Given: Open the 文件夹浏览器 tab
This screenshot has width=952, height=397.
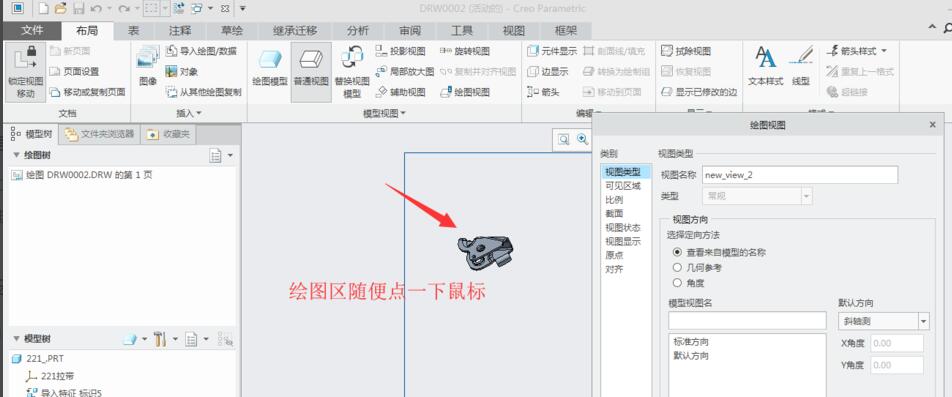Looking at the screenshot, I should pos(100,134).
